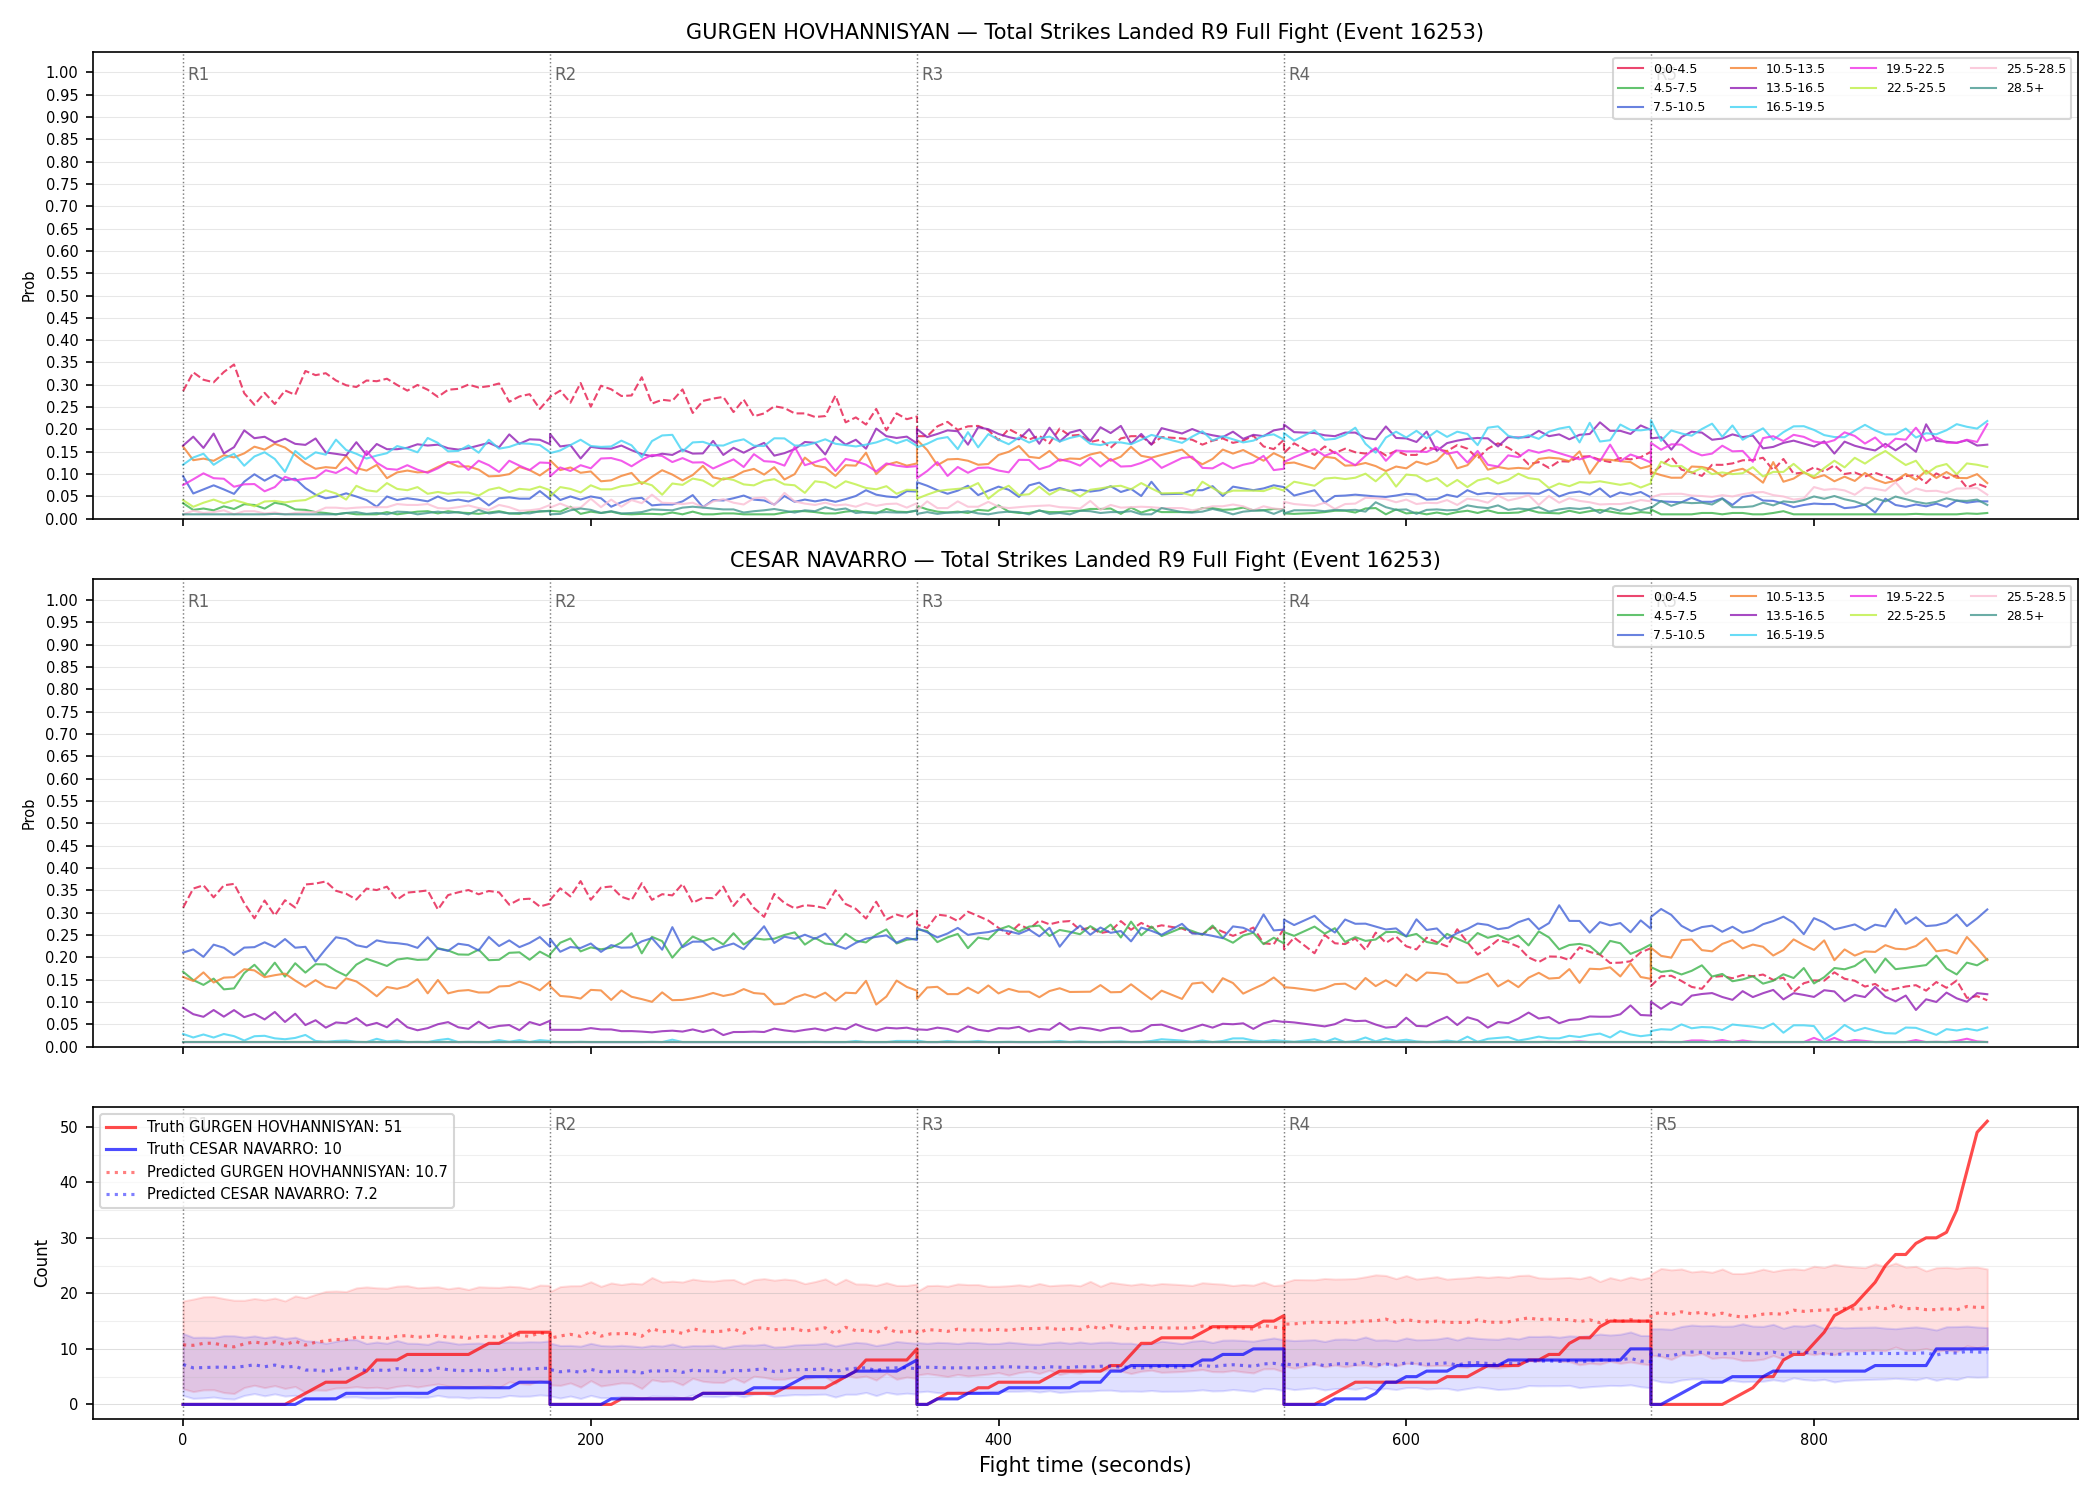
Task: Click the R5 round marker in the Count chart
Action: 1666,1125
